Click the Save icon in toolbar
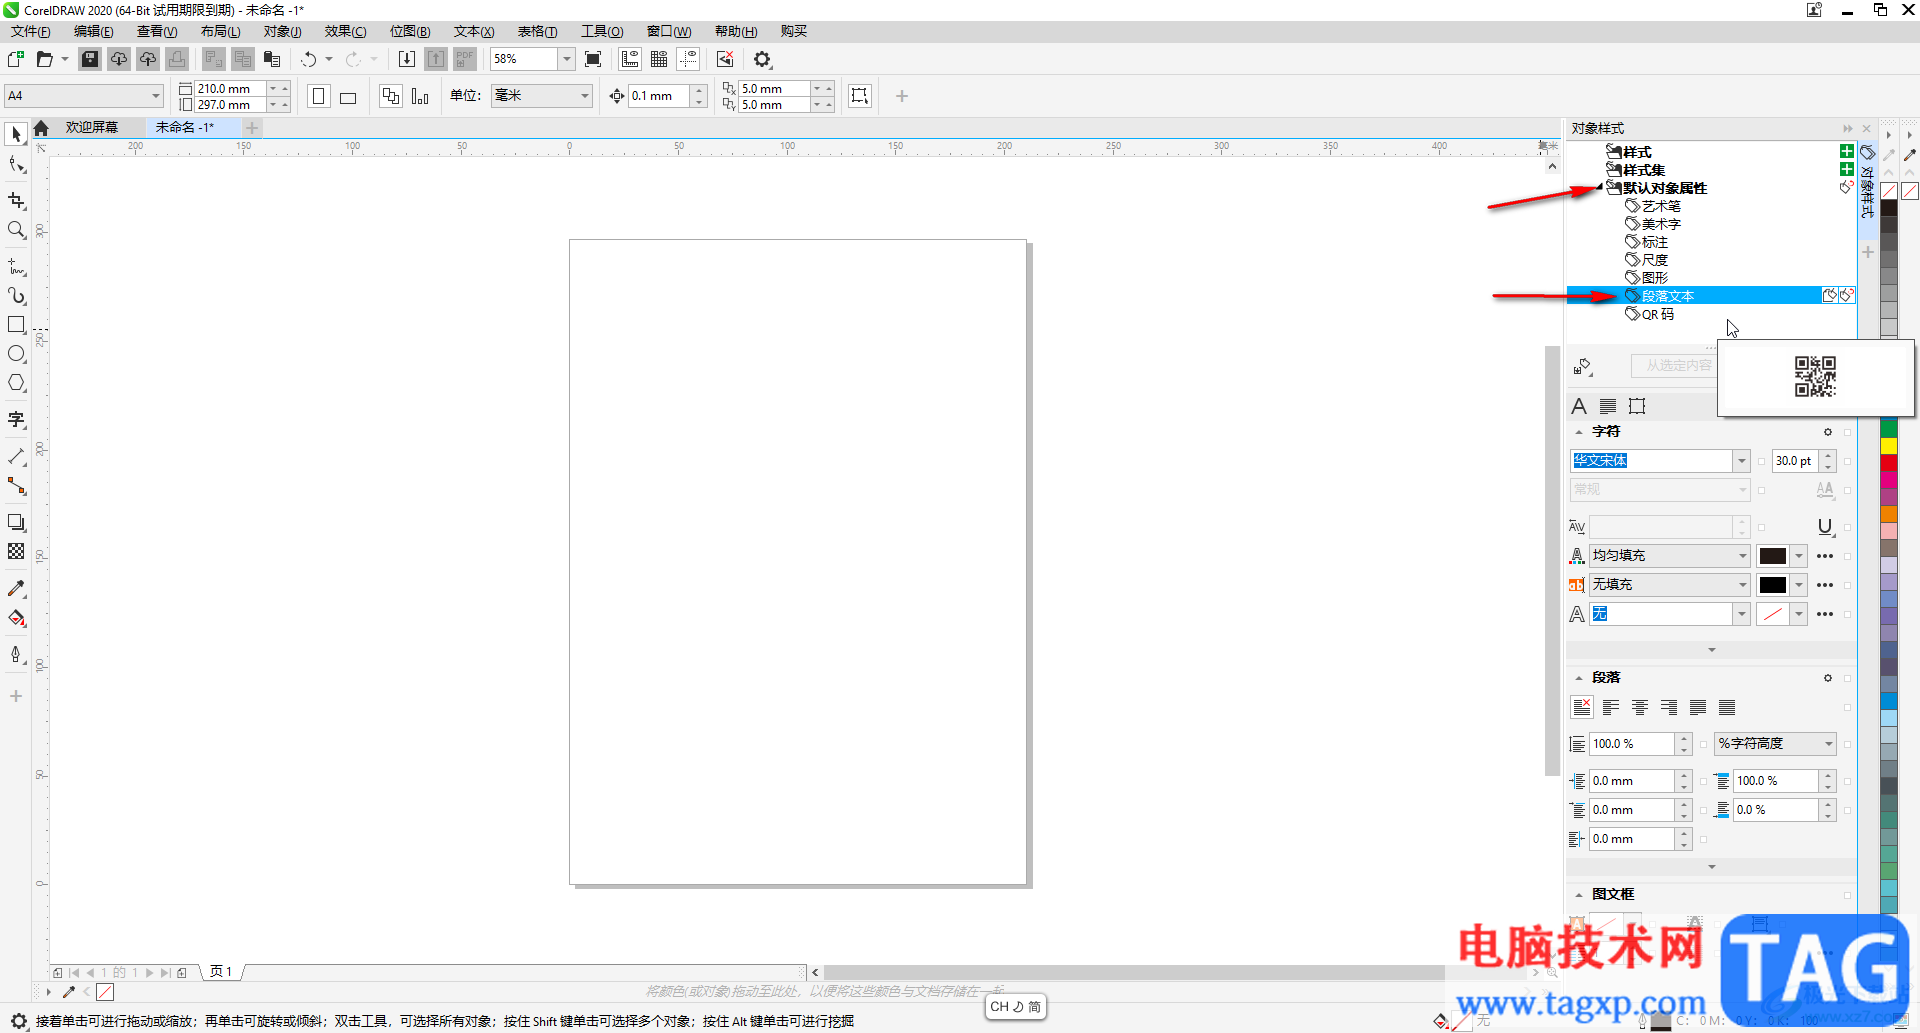The image size is (1920, 1033). click(90, 60)
